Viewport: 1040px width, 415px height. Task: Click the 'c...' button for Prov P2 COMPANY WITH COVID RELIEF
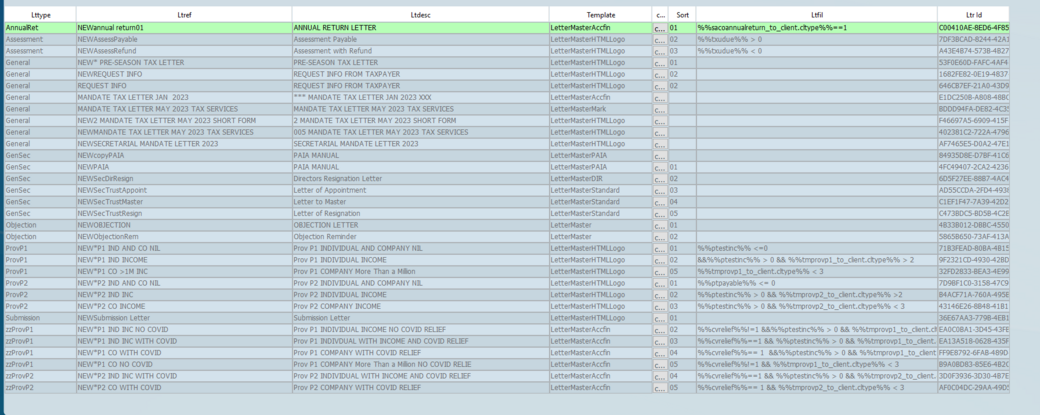(659, 386)
